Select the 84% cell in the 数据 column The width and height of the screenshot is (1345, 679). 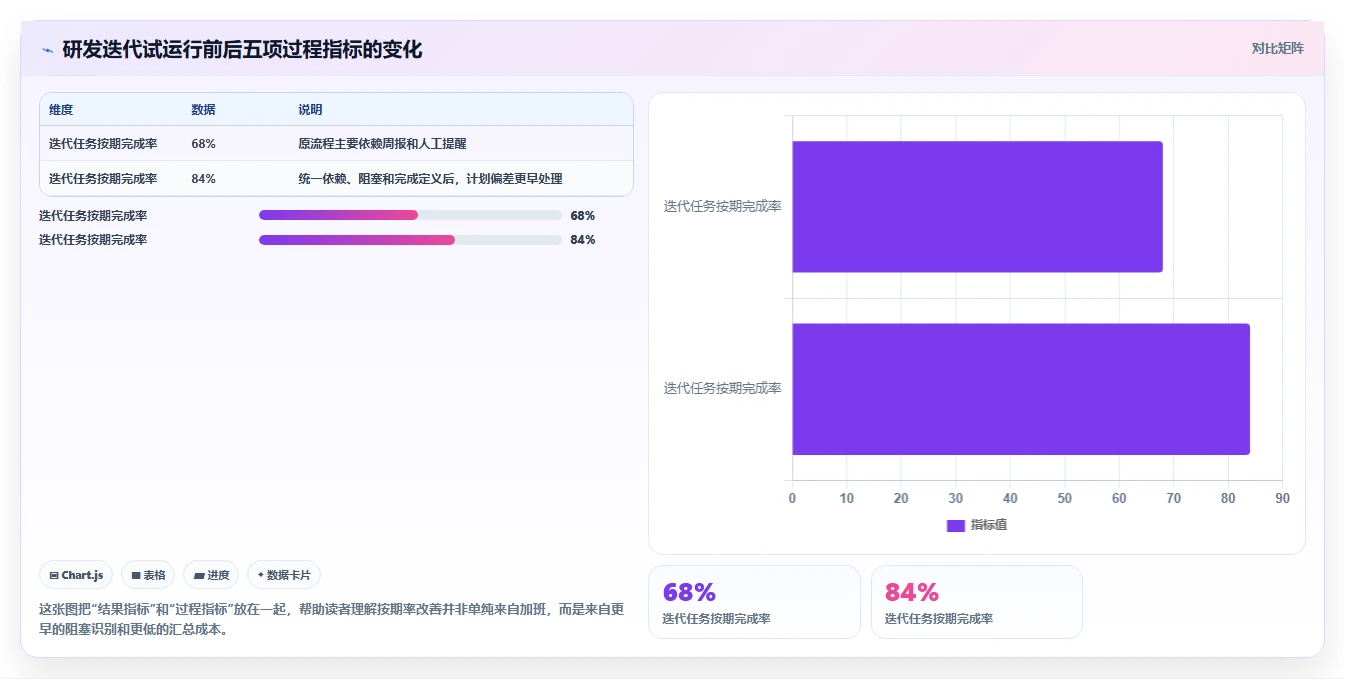pyautogui.click(x=203, y=179)
